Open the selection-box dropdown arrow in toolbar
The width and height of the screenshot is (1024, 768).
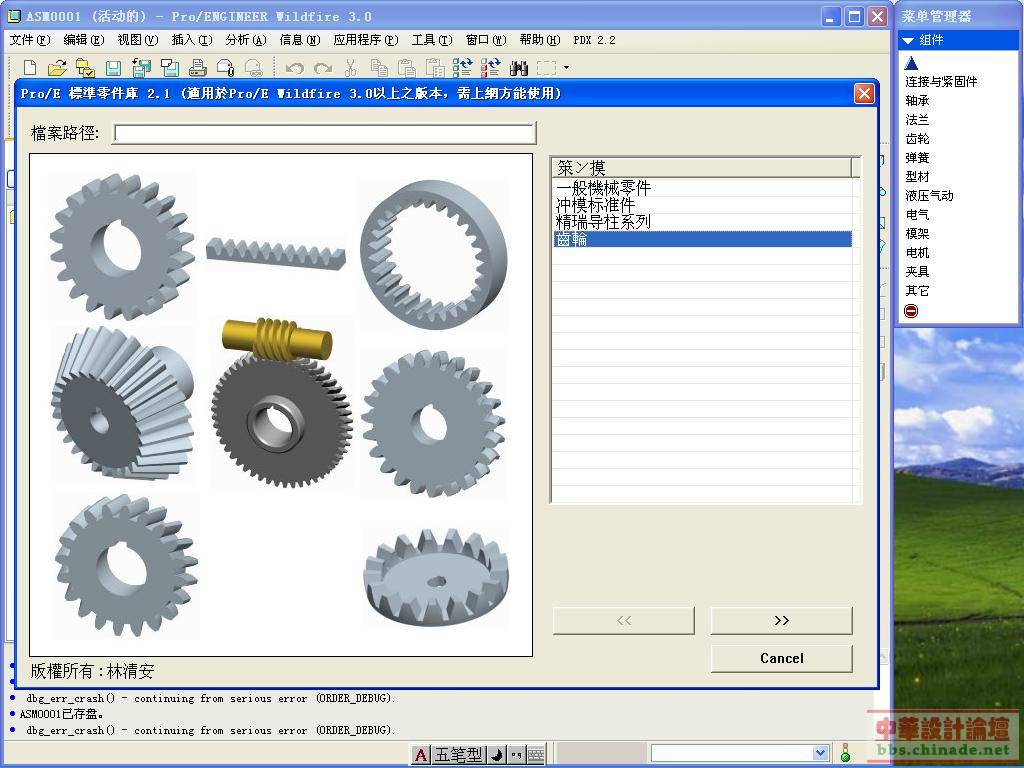tap(566, 67)
